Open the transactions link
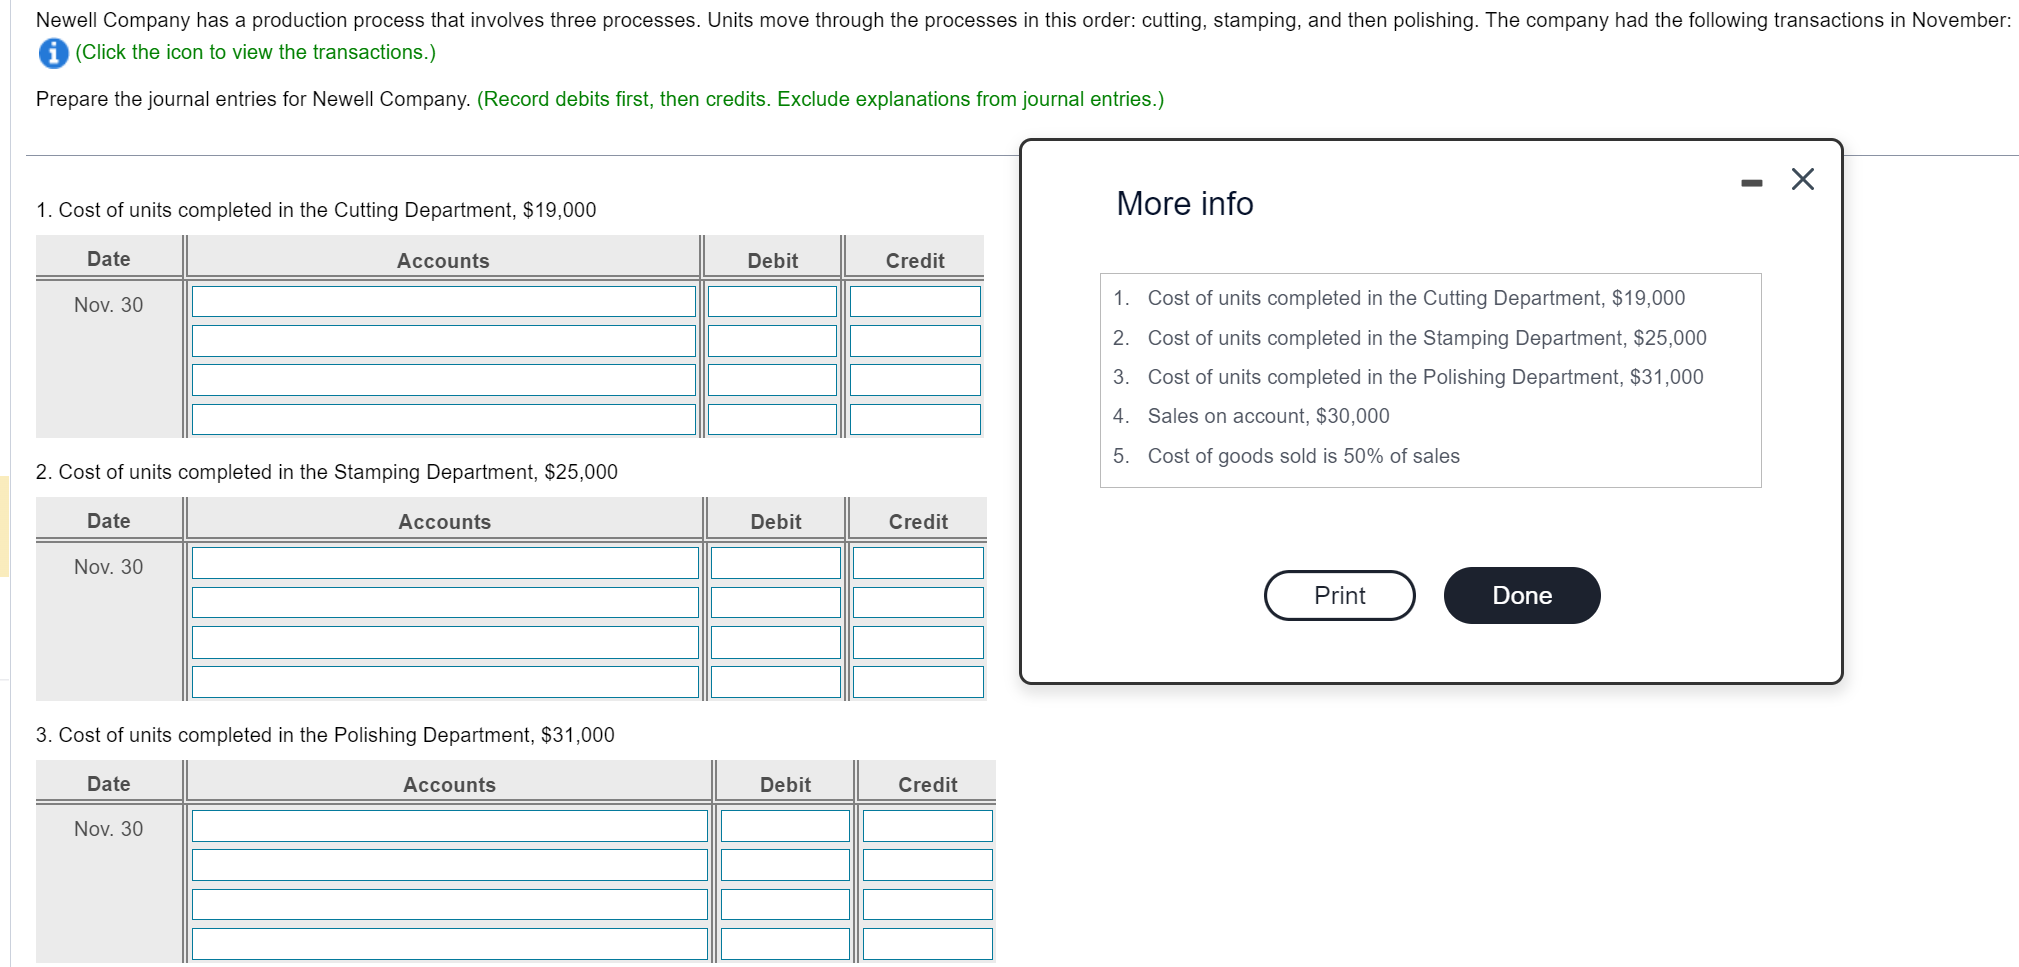This screenshot has width=2019, height=967. pos(253,52)
